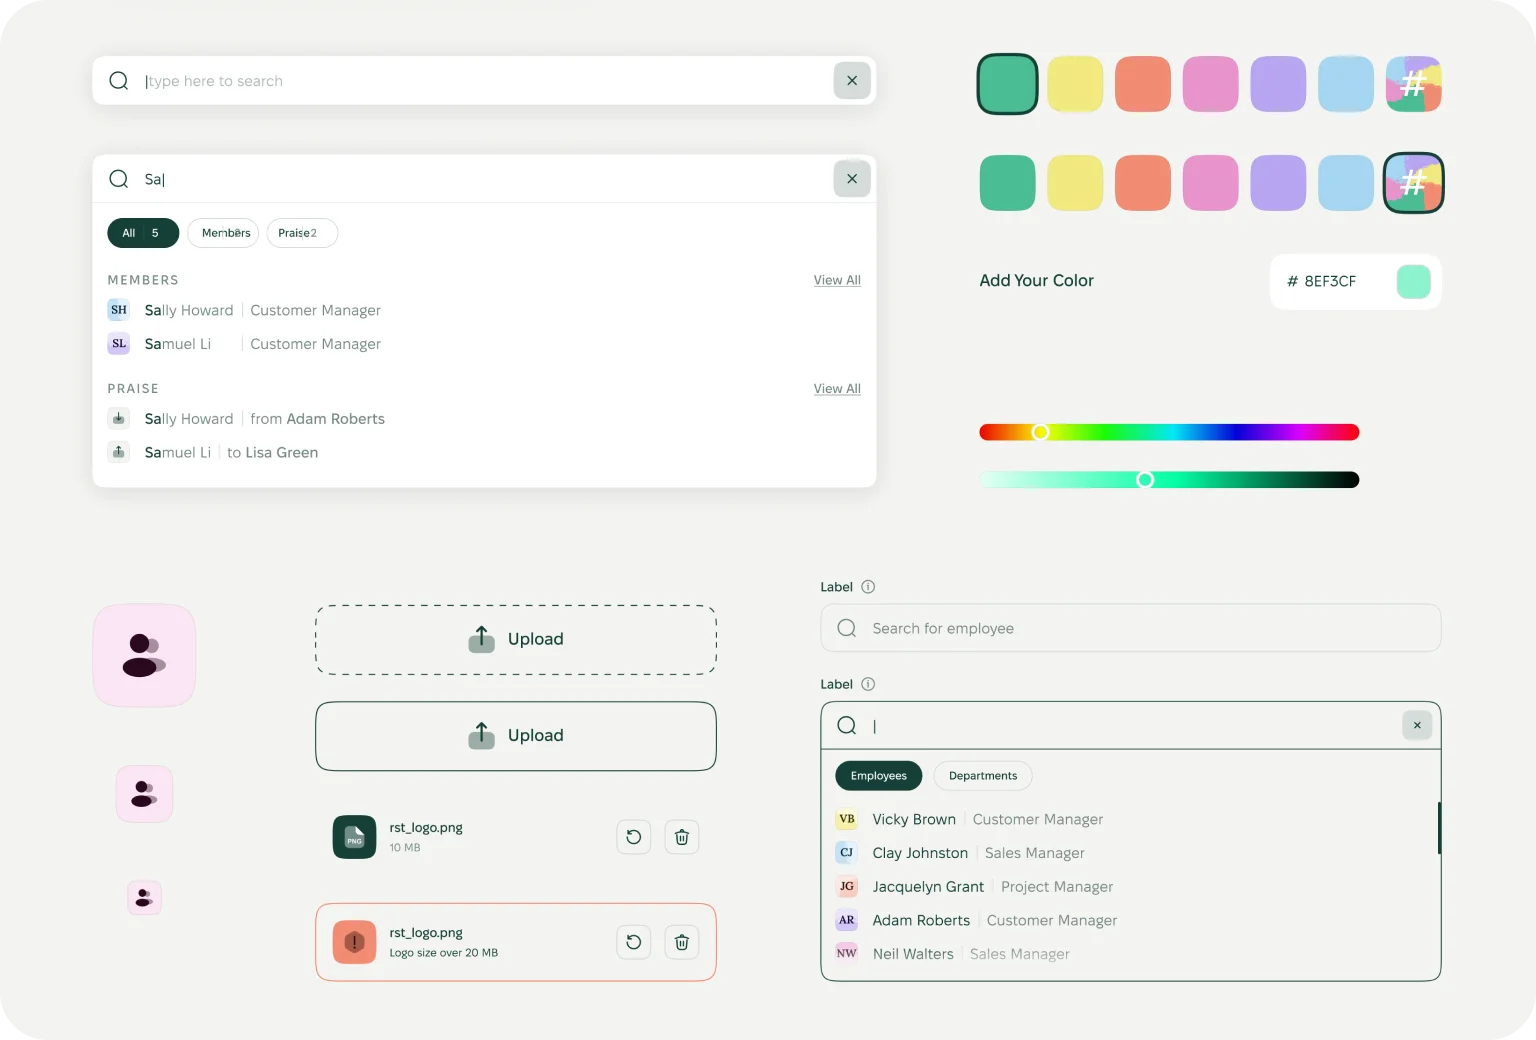Screen dimensions: 1536x1040
Task: Click the employee dropdown scrollbar thumb
Action: [x=1439, y=828]
